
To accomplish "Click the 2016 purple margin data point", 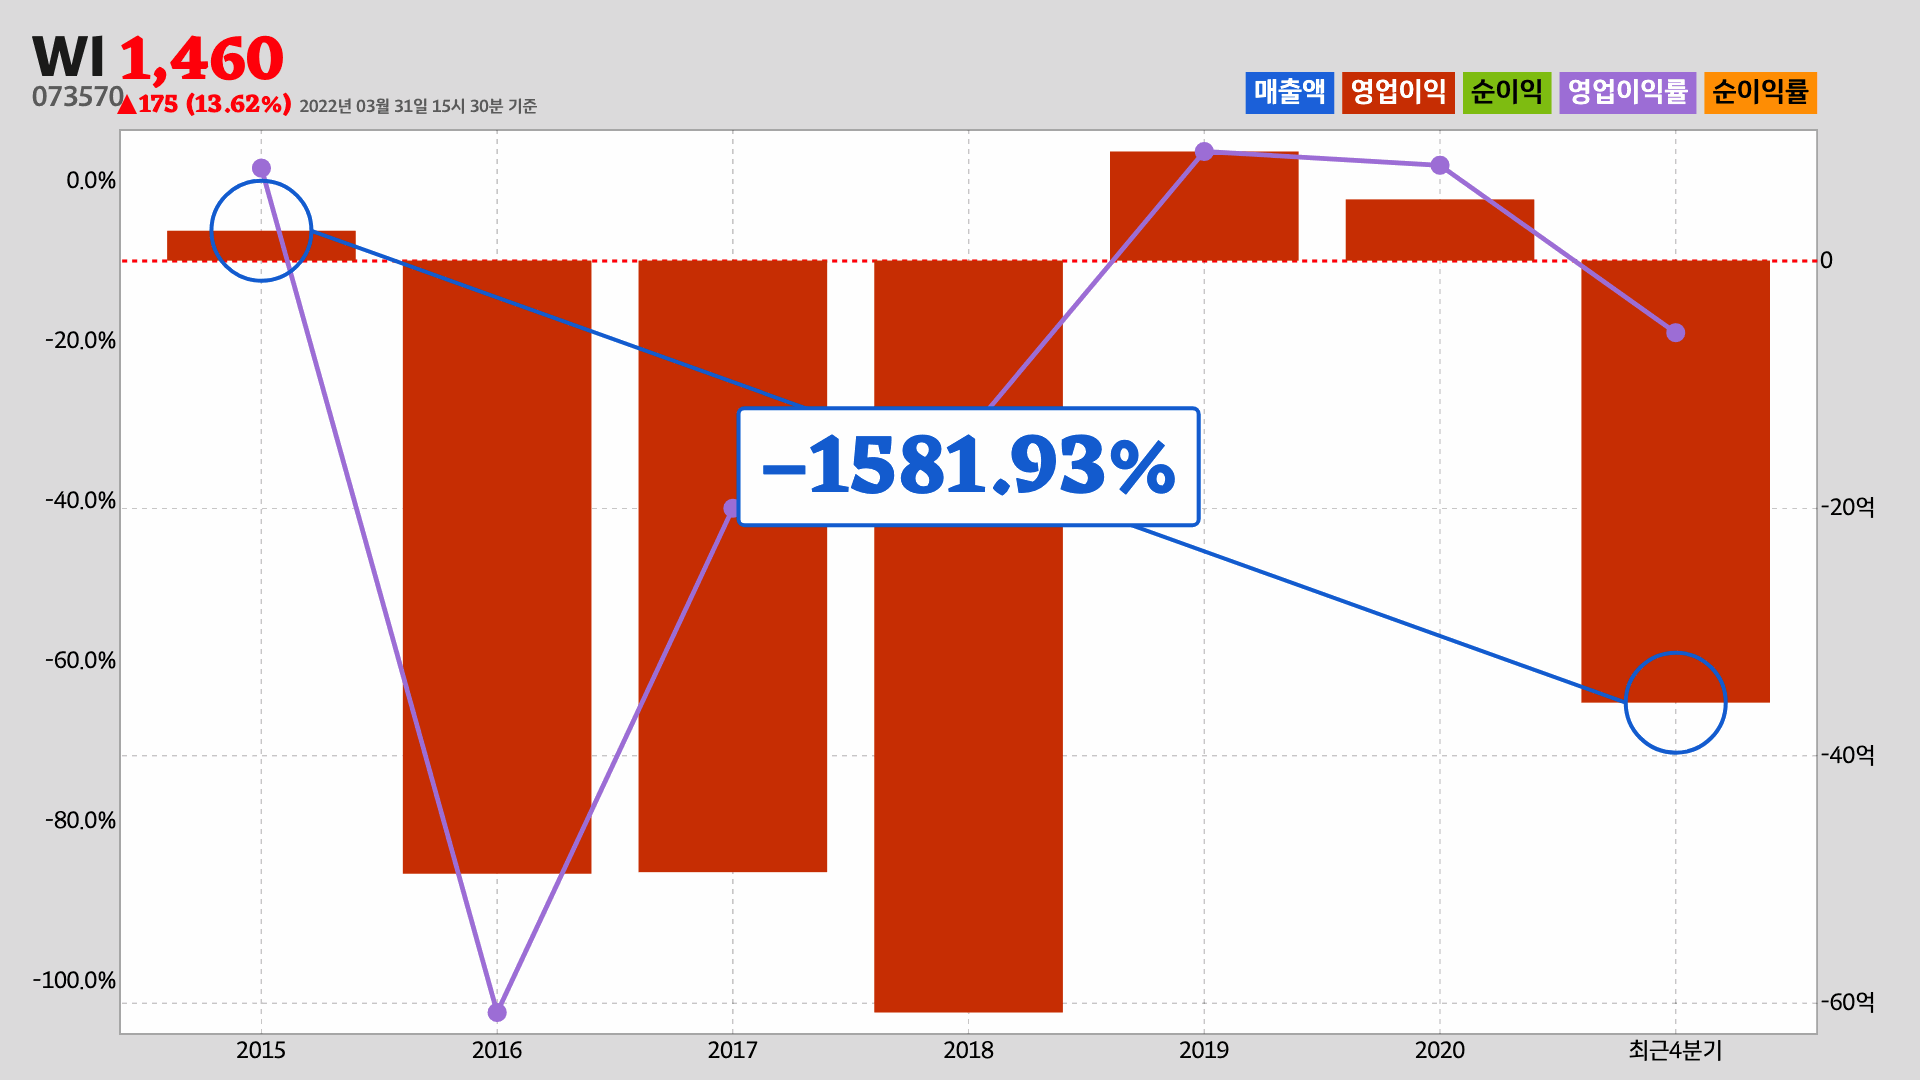I will click(497, 1012).
